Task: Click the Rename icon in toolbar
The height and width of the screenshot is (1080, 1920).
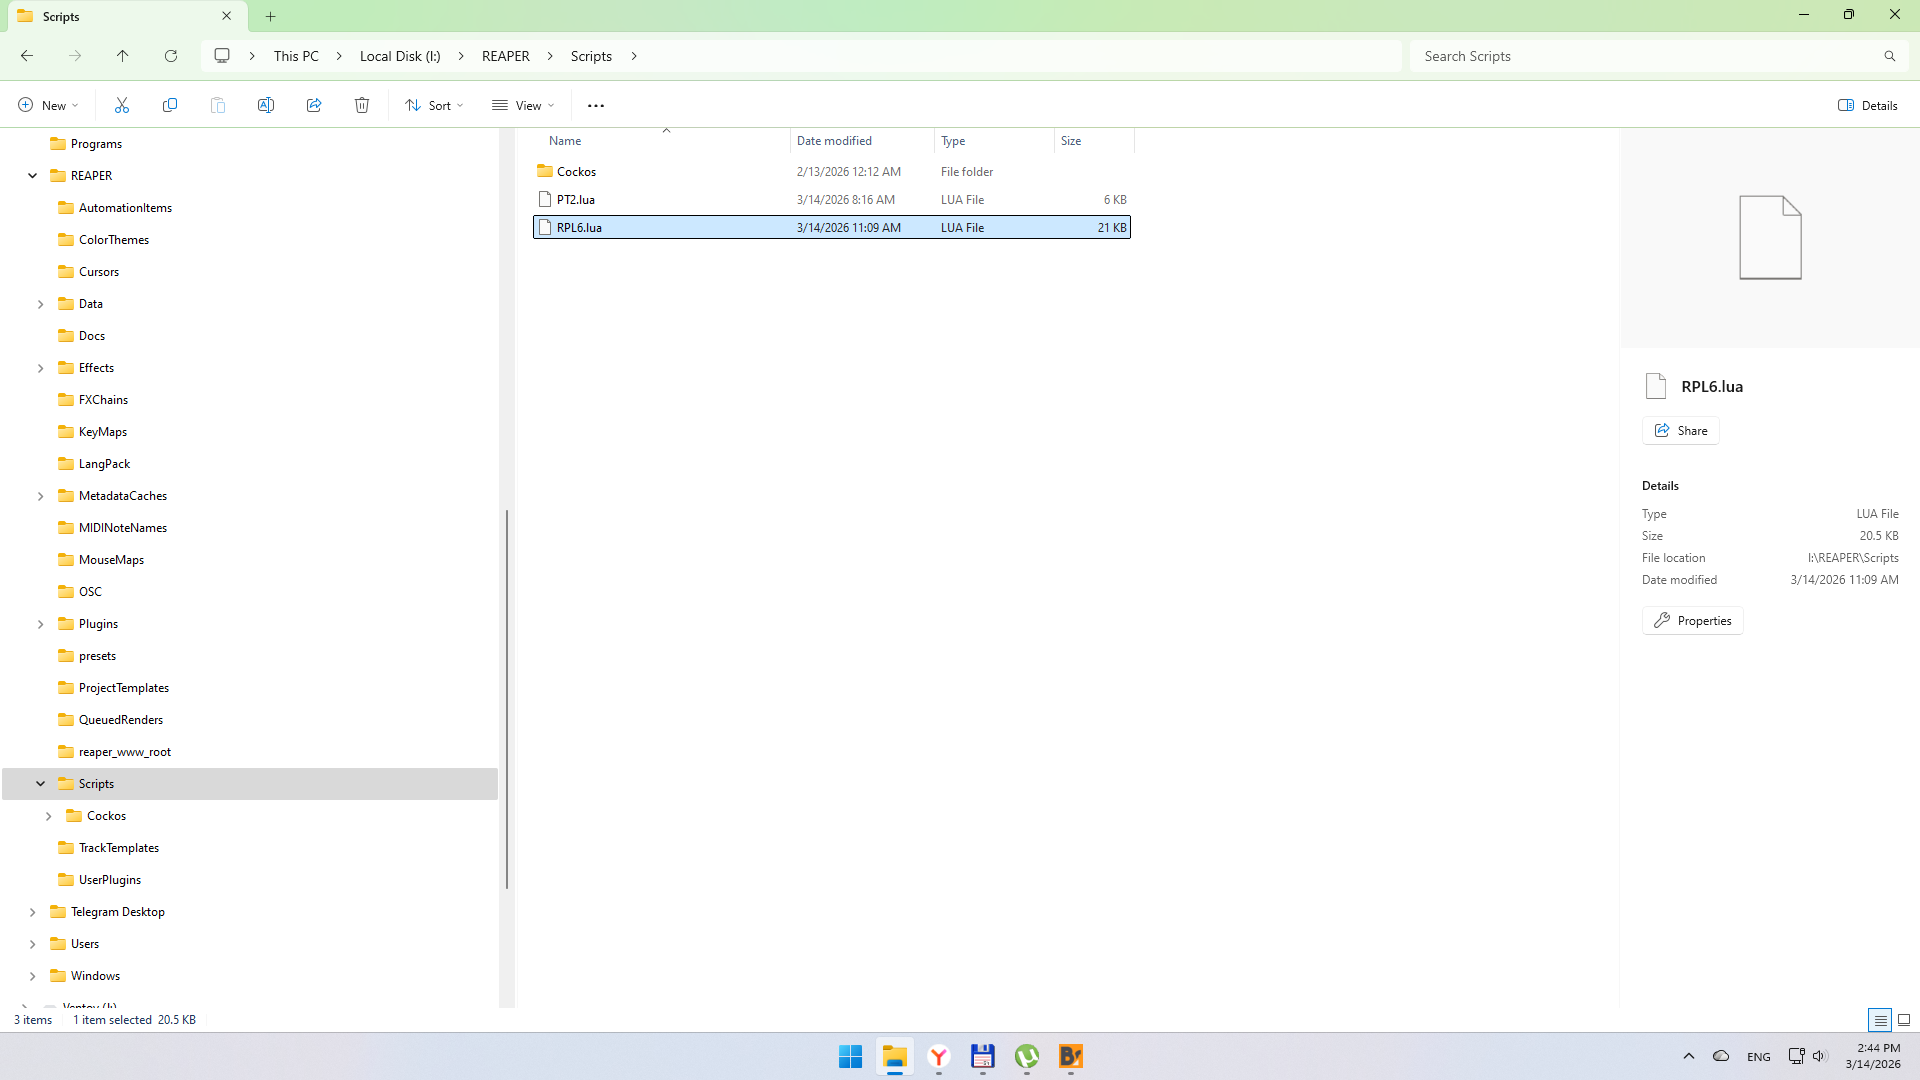Action: (x=266, y=105)
